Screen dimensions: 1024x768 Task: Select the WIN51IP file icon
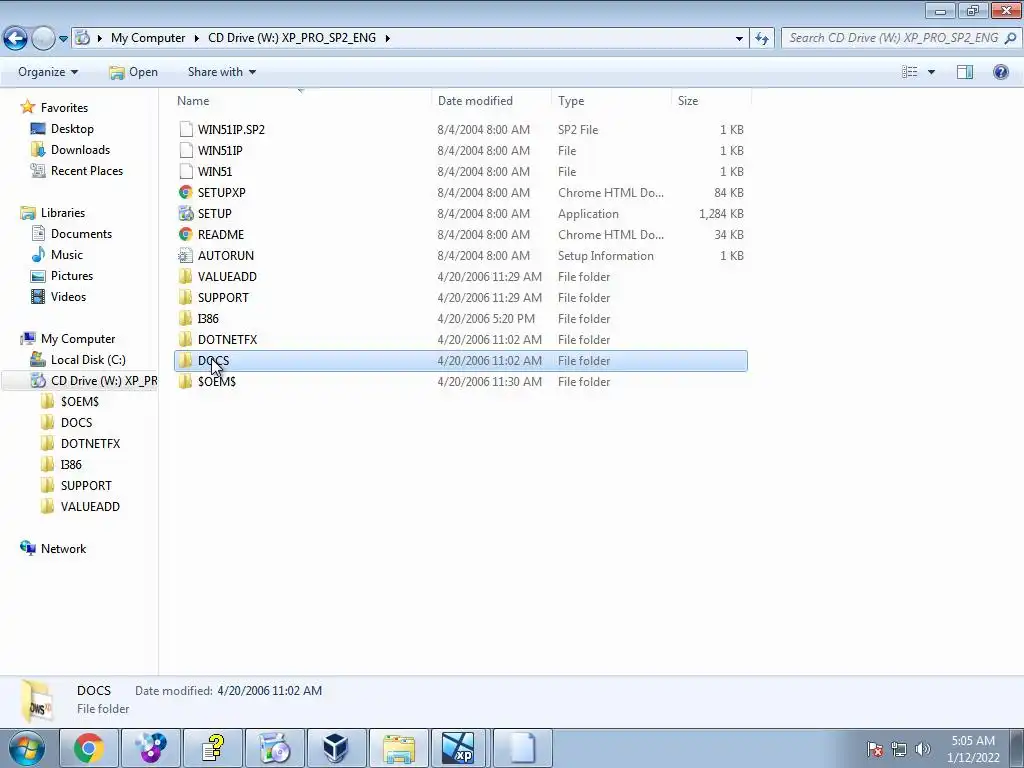pos(186,150)
